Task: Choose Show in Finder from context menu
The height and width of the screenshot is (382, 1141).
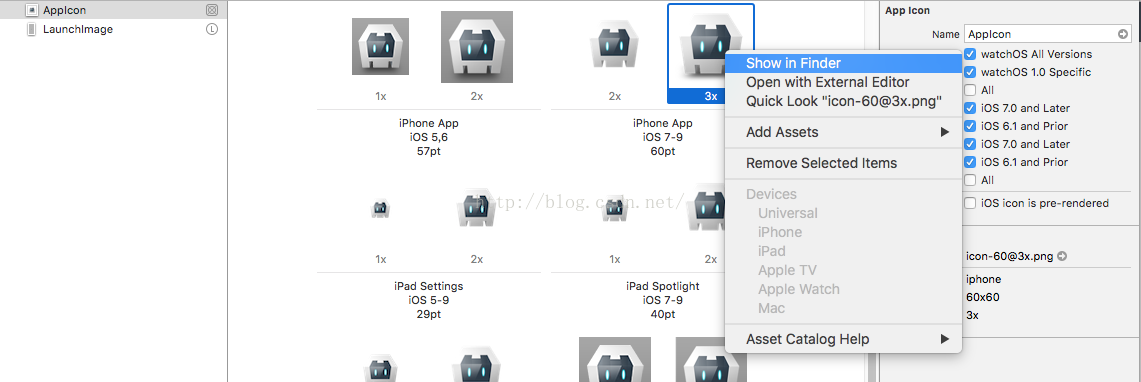Action: (x=843, y=64)
